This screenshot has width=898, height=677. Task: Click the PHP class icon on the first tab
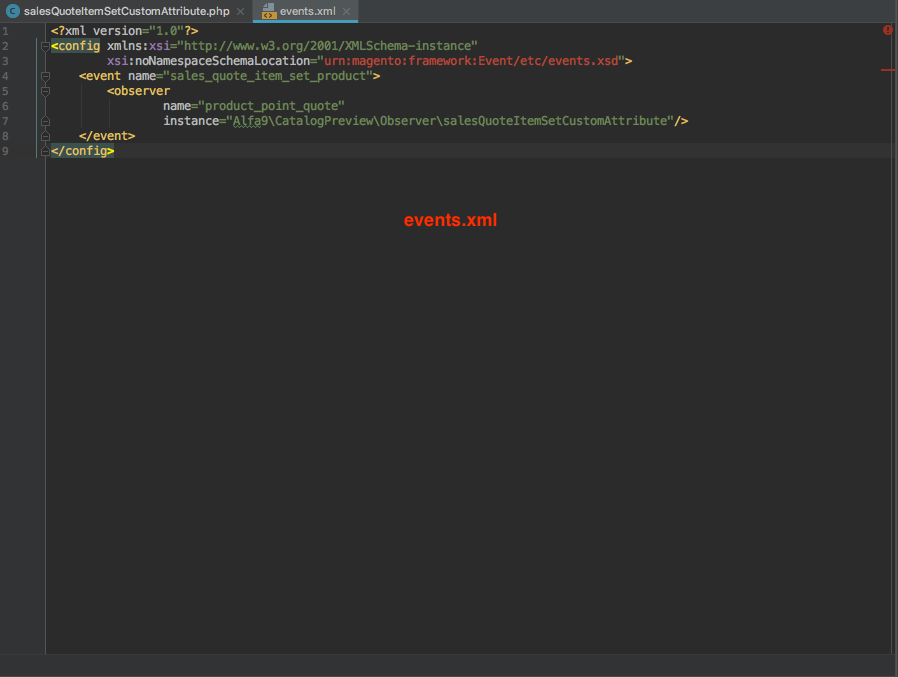pyautogui.click(x=13, y=11)
